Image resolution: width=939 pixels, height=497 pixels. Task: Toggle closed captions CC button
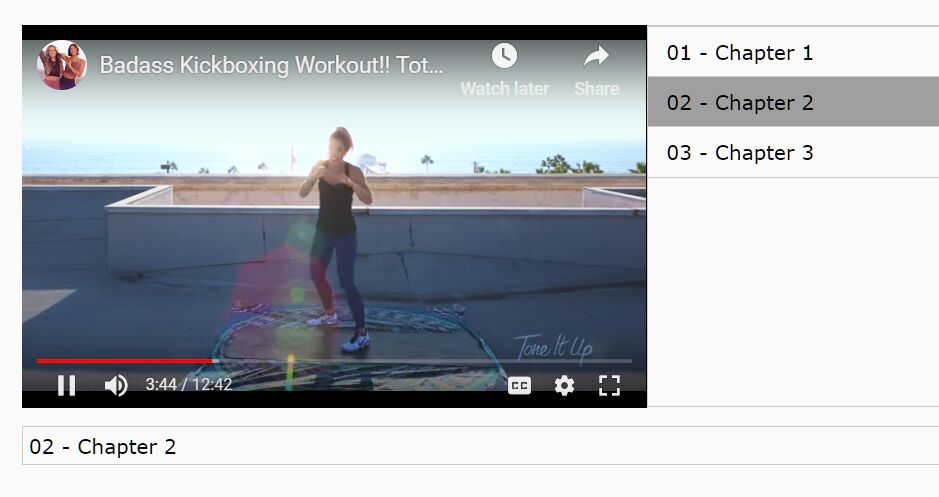point(519,386)
